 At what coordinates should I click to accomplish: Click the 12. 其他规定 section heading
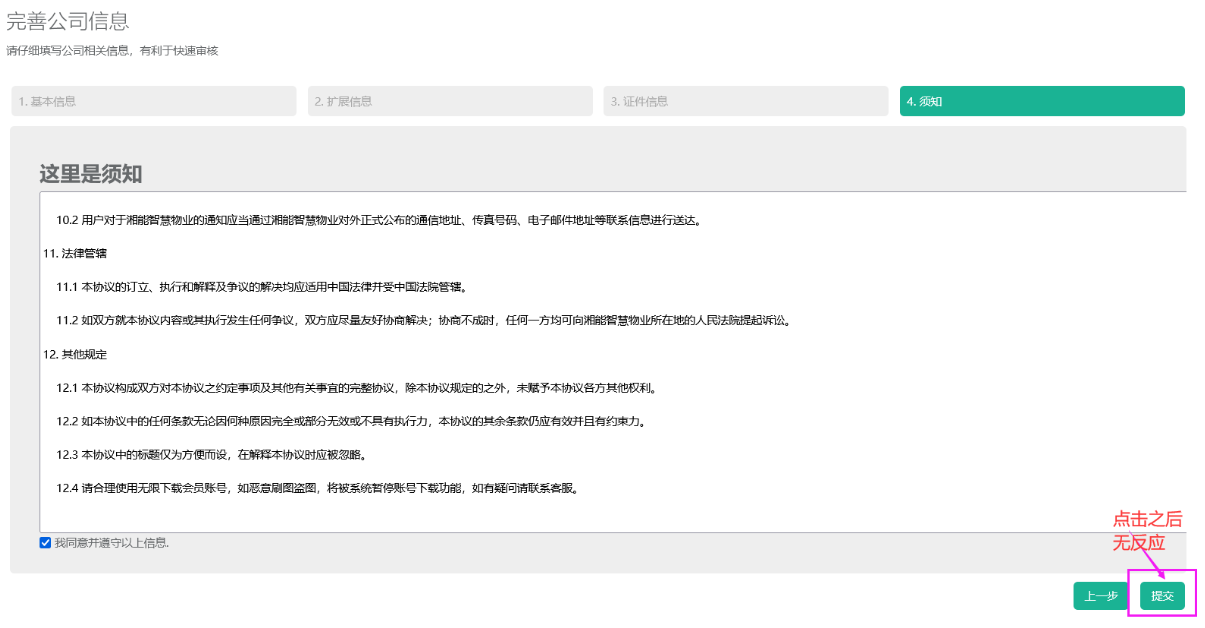tap(75, 354)
